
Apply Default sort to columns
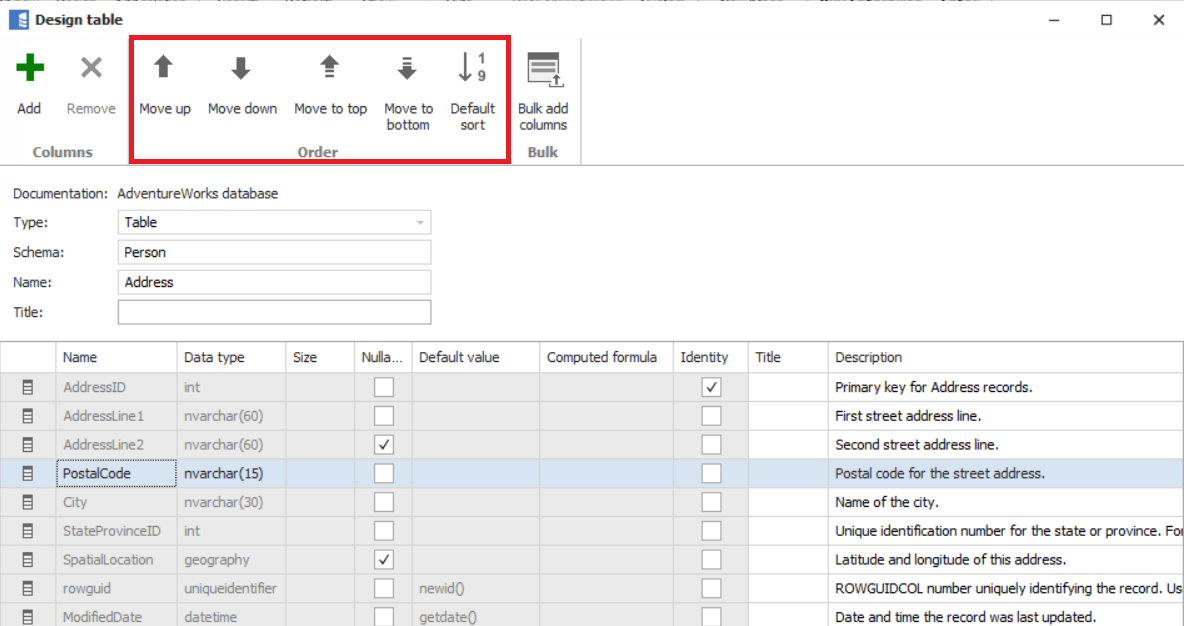[x=472, y=69]
